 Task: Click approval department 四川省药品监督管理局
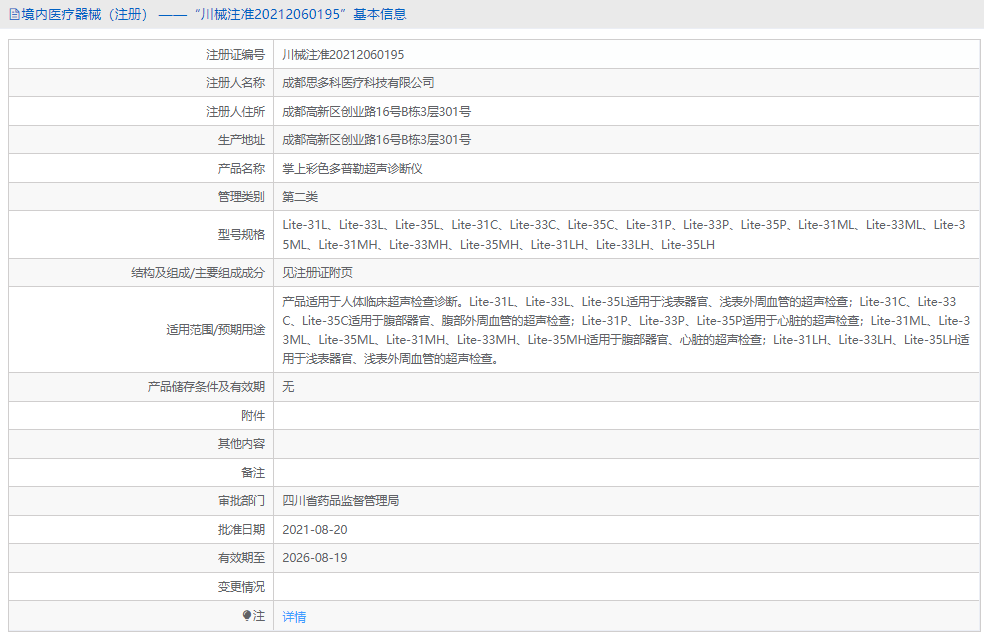point(340,500)
